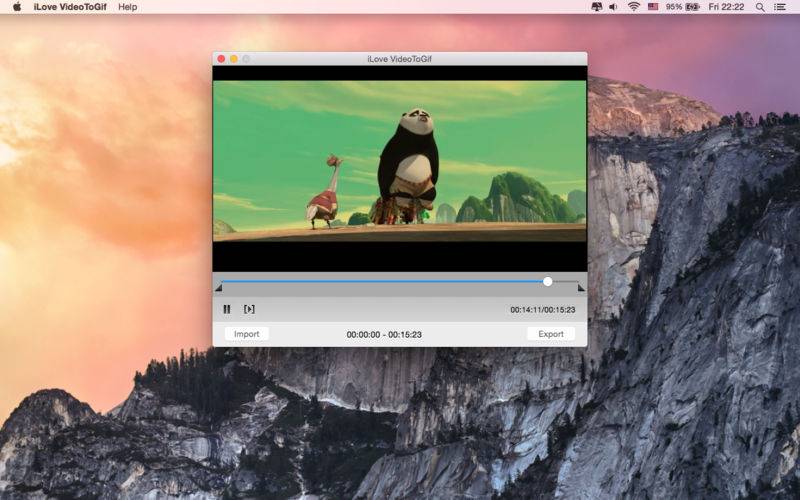The width and height of the screenshot is (800, 500).
Task: Close the iLove VideoToGif window
Action: pos(221,59)
